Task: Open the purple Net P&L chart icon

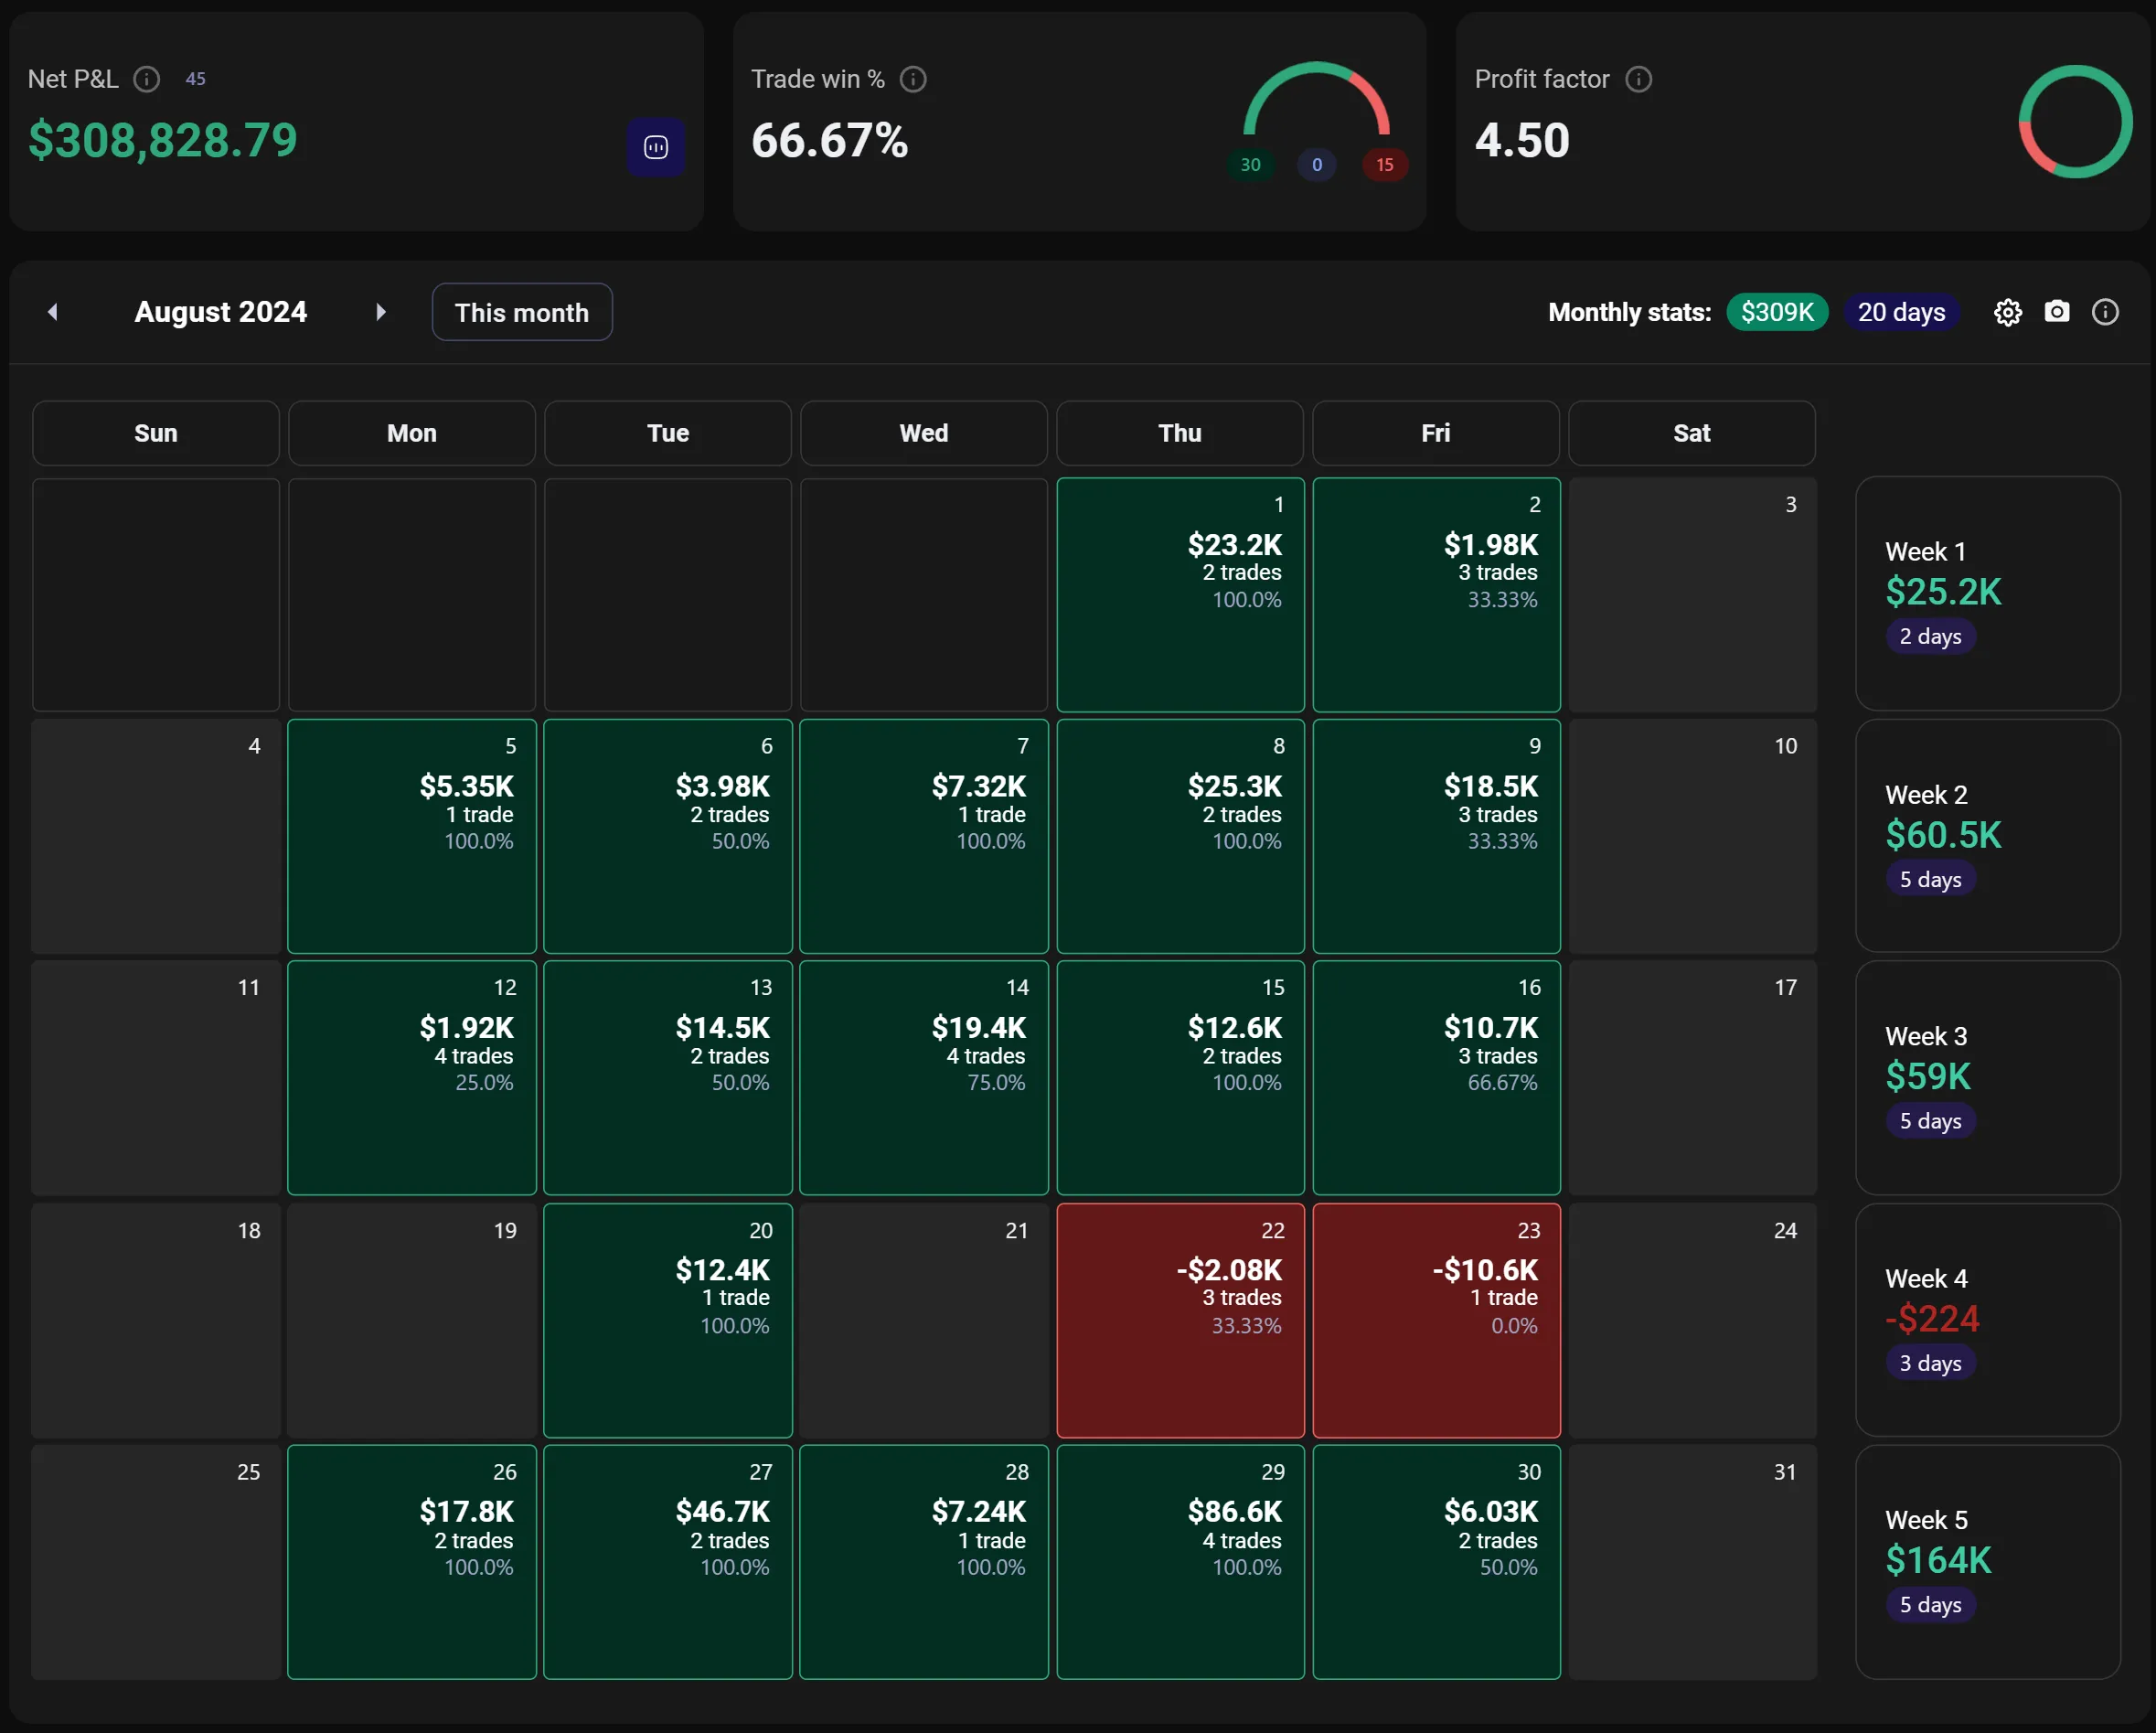Action: pos(655,148)
